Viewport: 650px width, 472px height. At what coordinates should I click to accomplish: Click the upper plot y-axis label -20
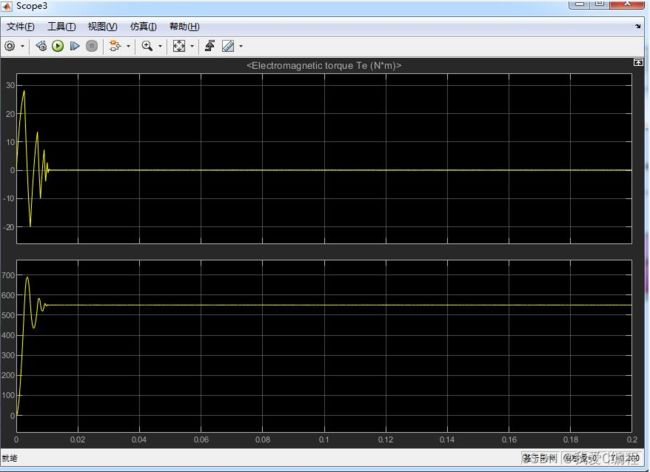pyautogui.click(x=9, y=227)
